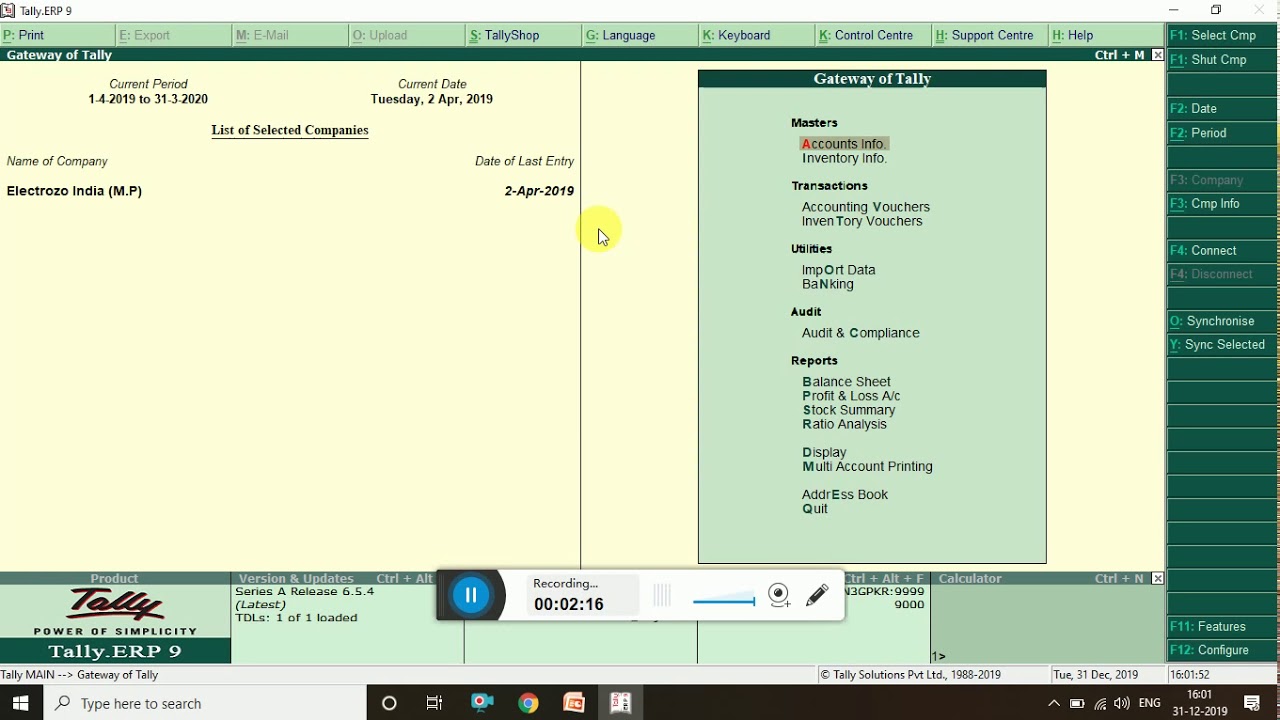The width and height of the screenshot is (1280, 720).
Task: Select Inventory Info. under Masters
Action: (844, 158)
